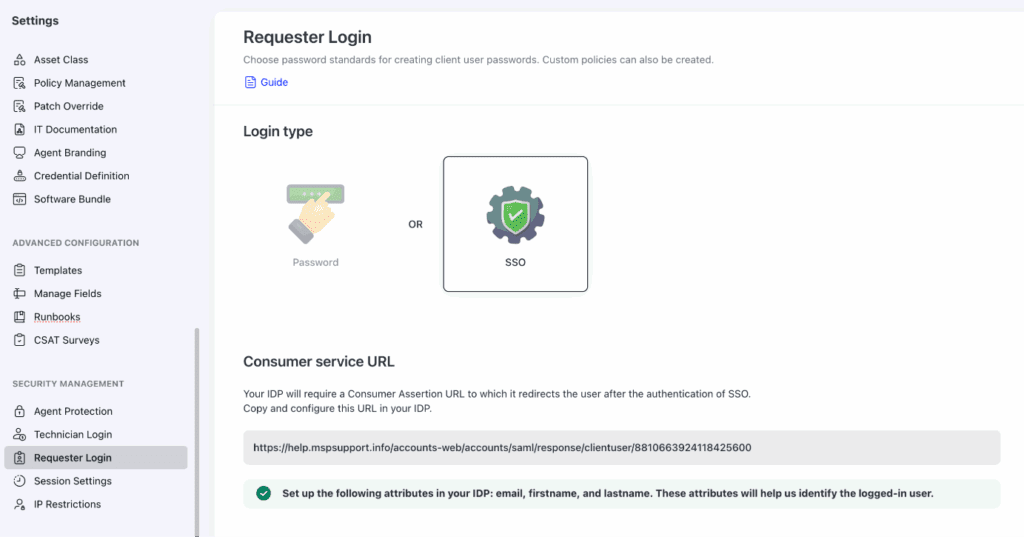Click the Agent Branding icon
1024x537 pixels.
[19, 153]
